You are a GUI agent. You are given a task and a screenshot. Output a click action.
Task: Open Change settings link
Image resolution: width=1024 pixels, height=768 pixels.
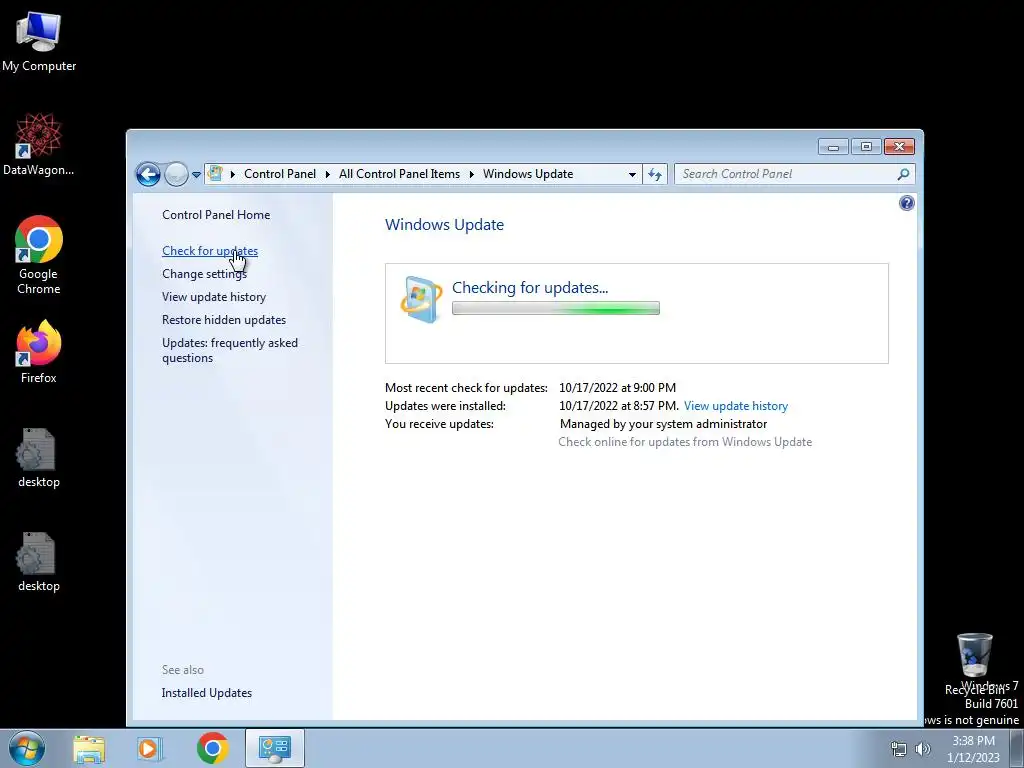(204, 274)
